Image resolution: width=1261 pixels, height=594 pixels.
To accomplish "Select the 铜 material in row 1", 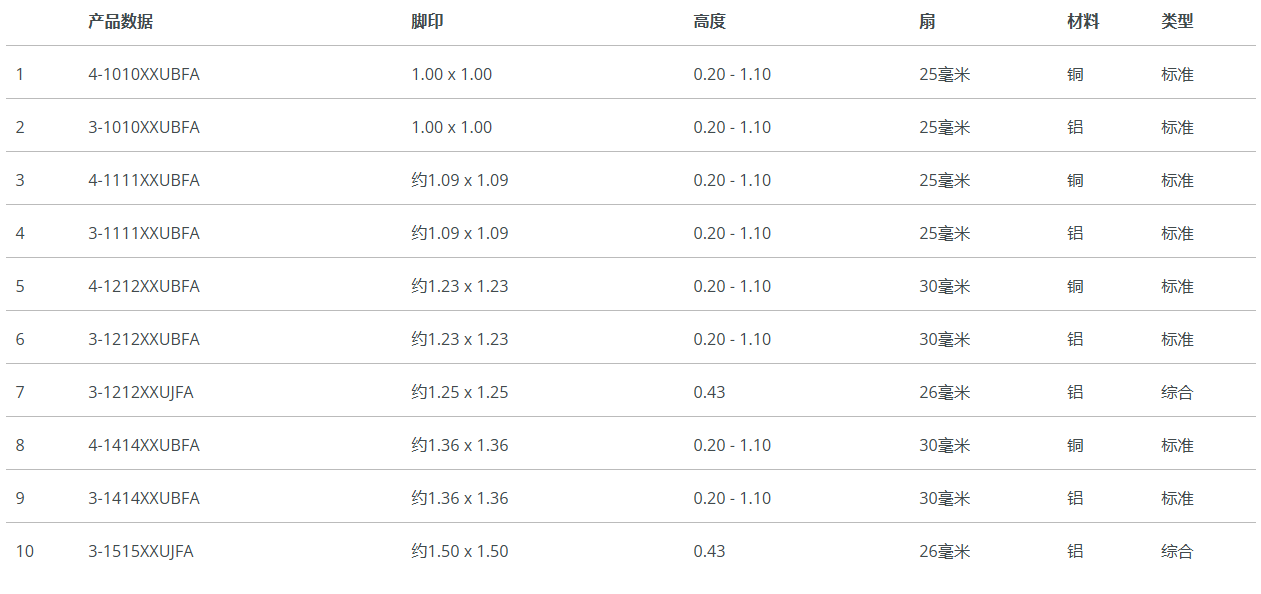I will (x=1075, y=74).
